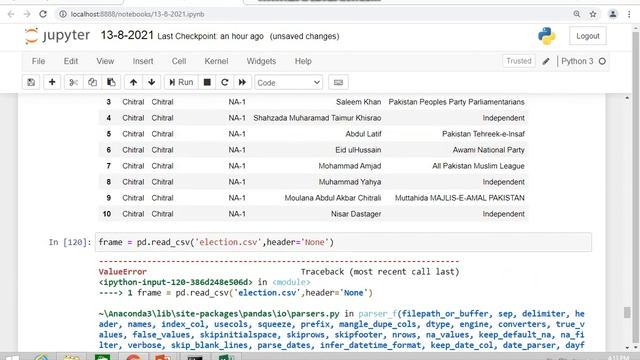
Task: Click the Last Checkpoint status text
Action: 210,36
